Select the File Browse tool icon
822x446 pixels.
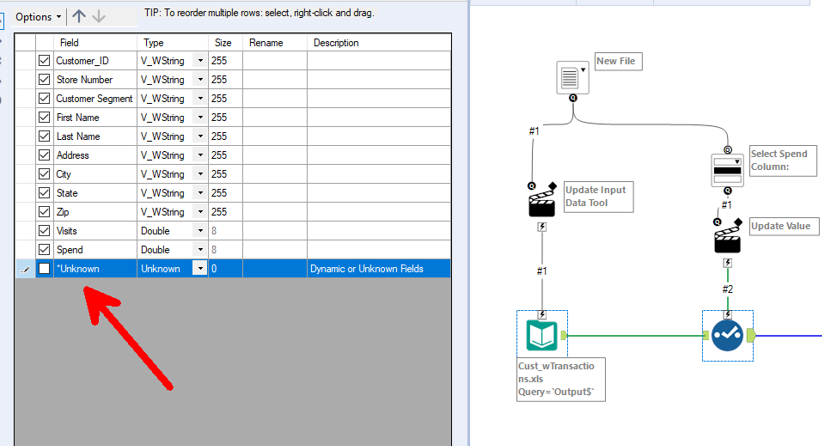pyautogui.click(x=572, y=78)
